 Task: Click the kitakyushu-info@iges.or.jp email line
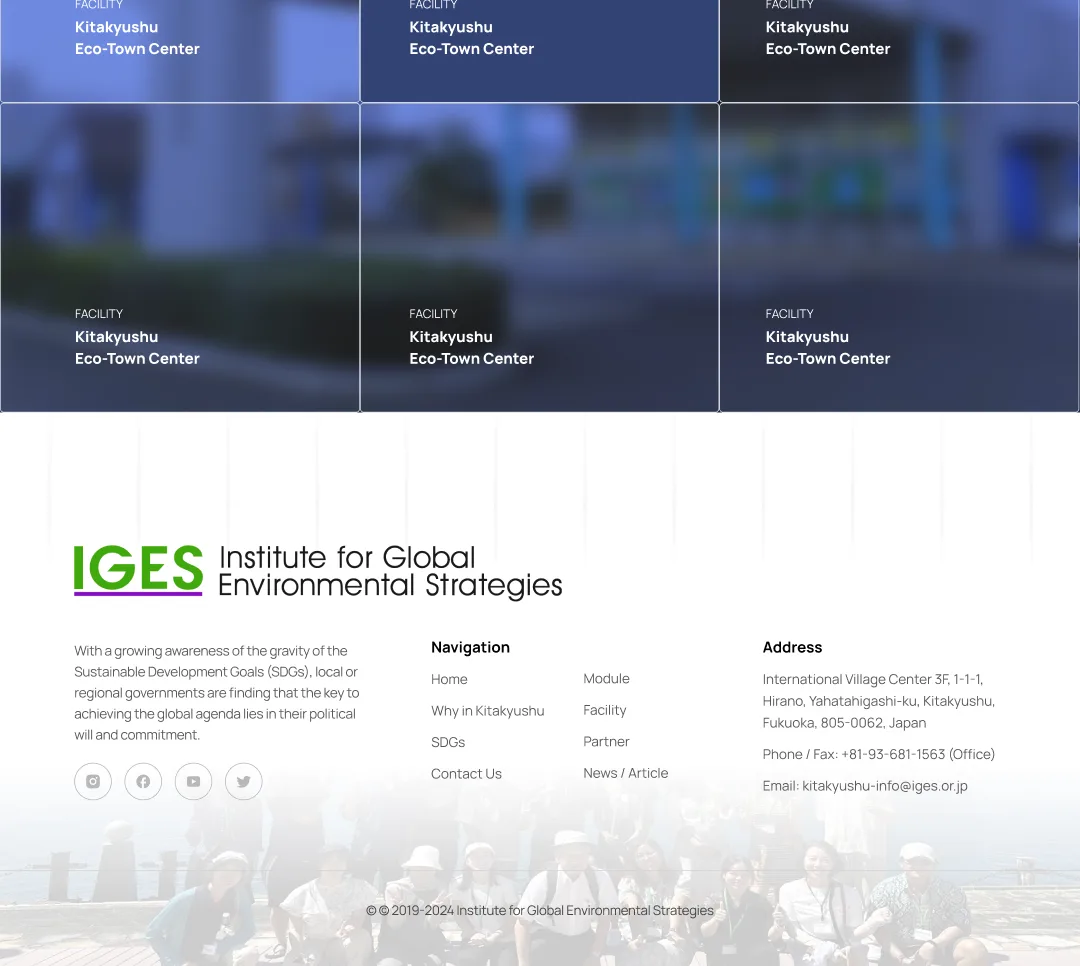pyautogui.click(x=865, y=786)
